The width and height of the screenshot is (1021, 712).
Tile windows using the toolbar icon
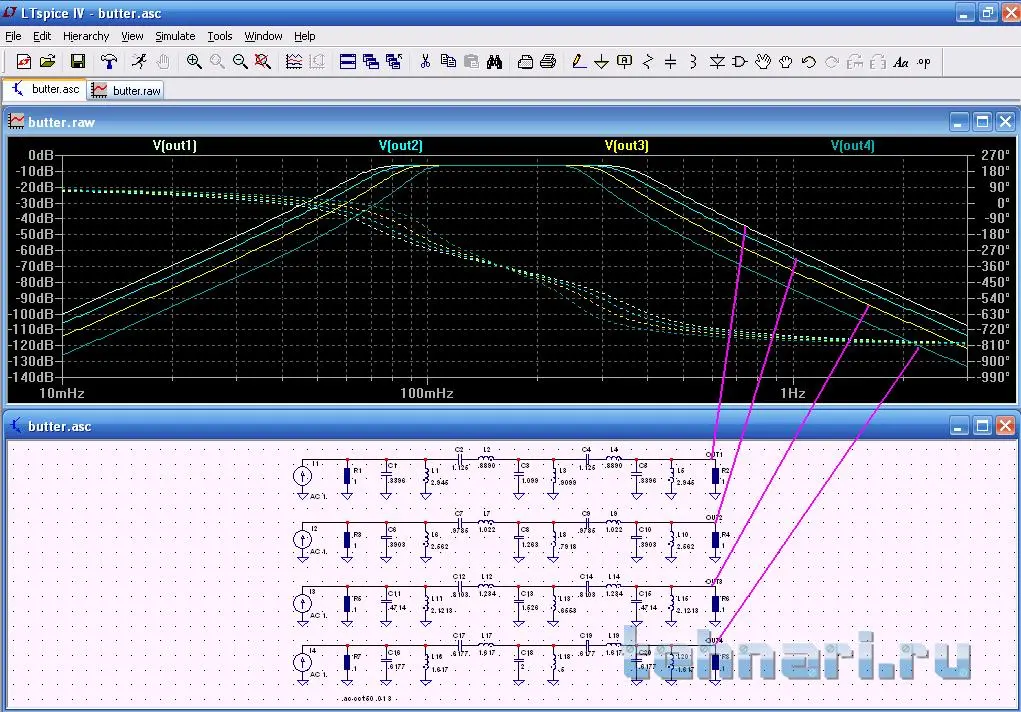(348, 61)
